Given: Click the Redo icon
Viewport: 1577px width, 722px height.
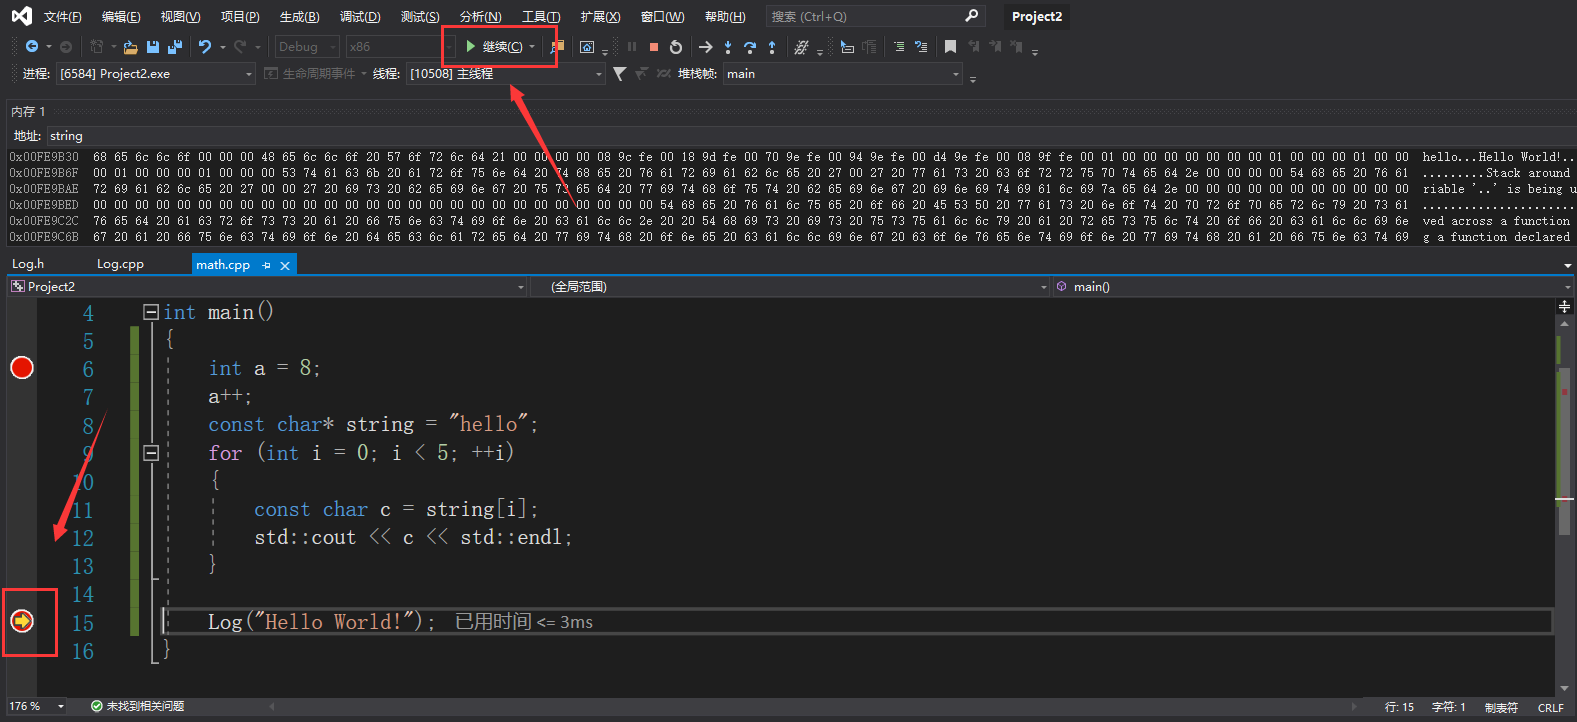Looking at the screenshot, I should click(240, 47).
